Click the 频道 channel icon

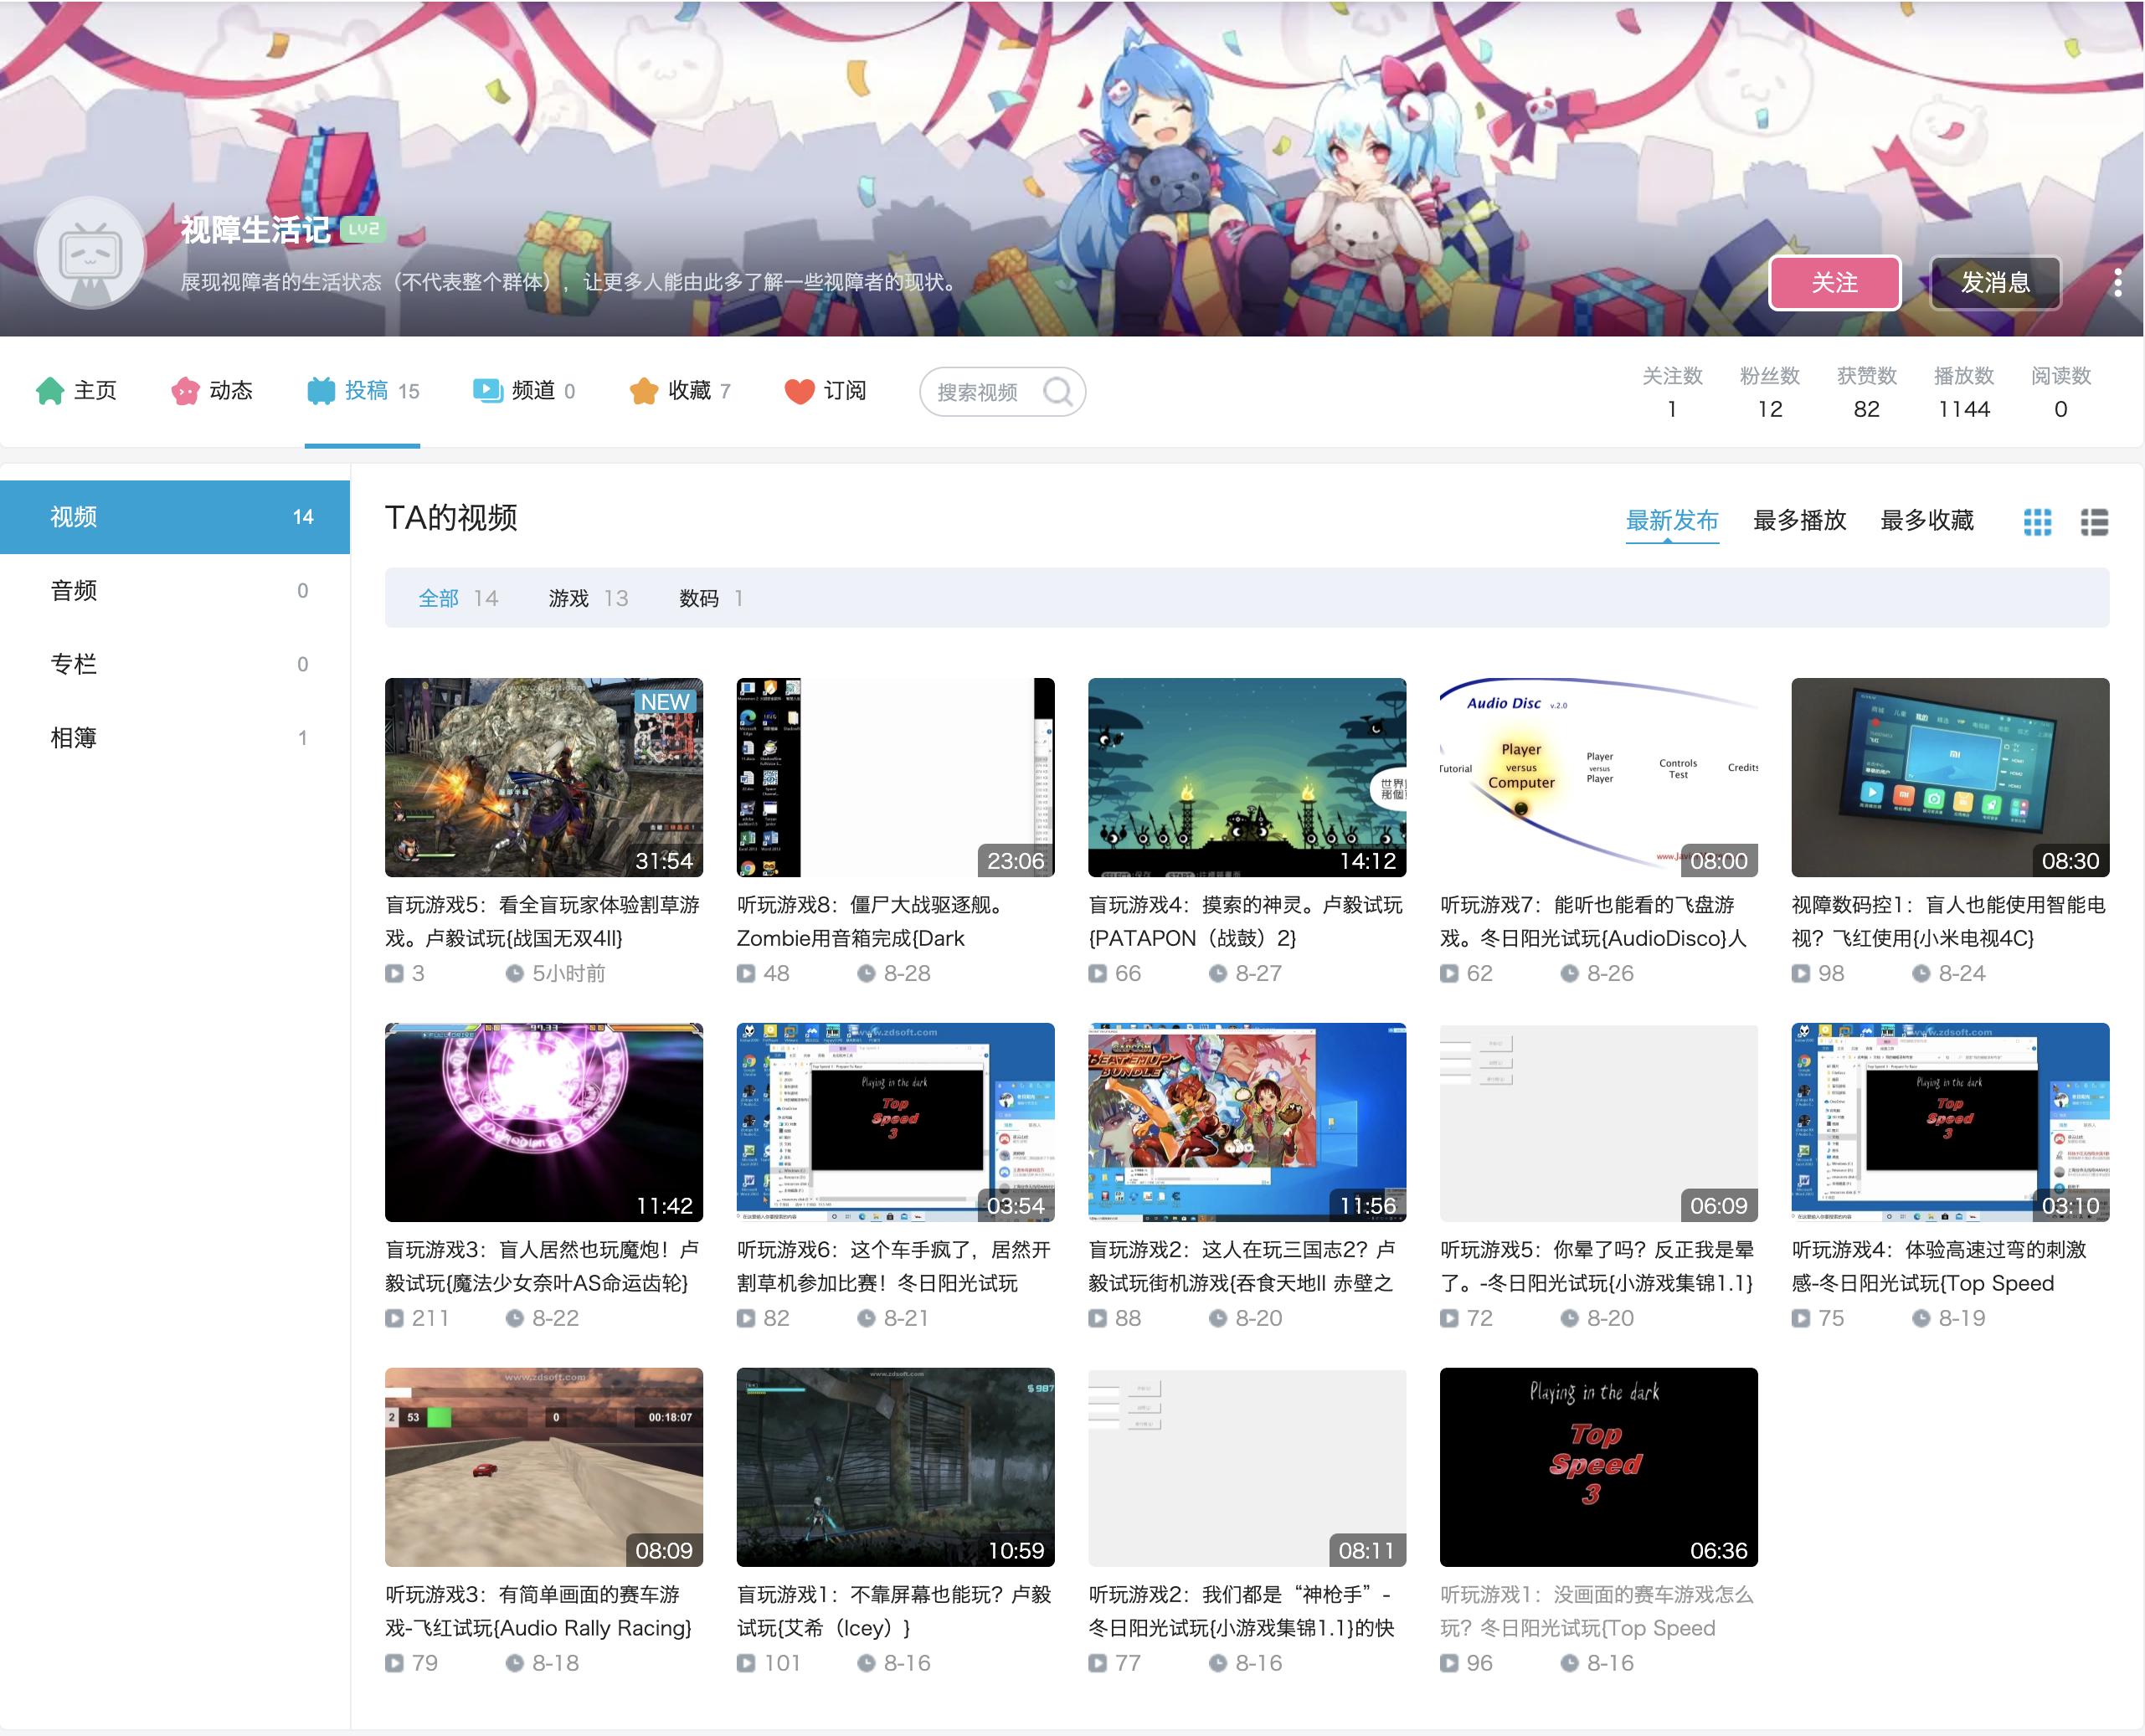pyautogui.click(x=488, y=391)
